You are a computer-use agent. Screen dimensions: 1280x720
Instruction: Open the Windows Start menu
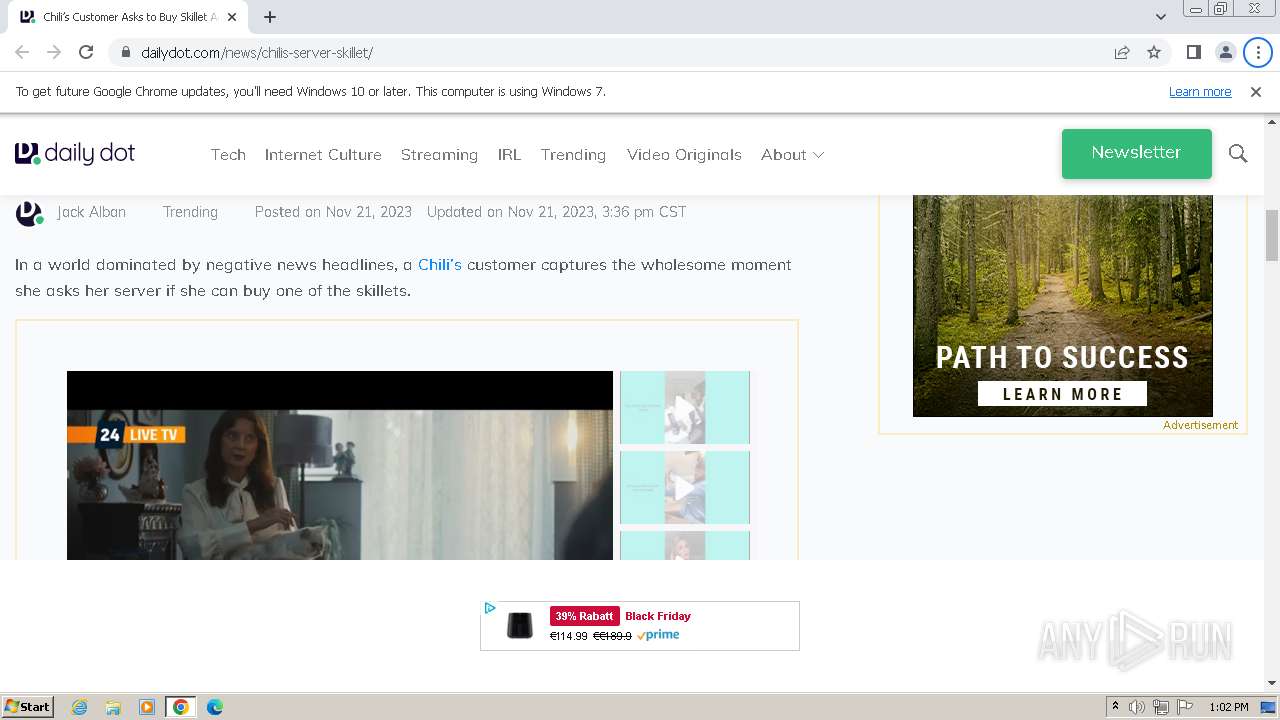pos(27,707)
